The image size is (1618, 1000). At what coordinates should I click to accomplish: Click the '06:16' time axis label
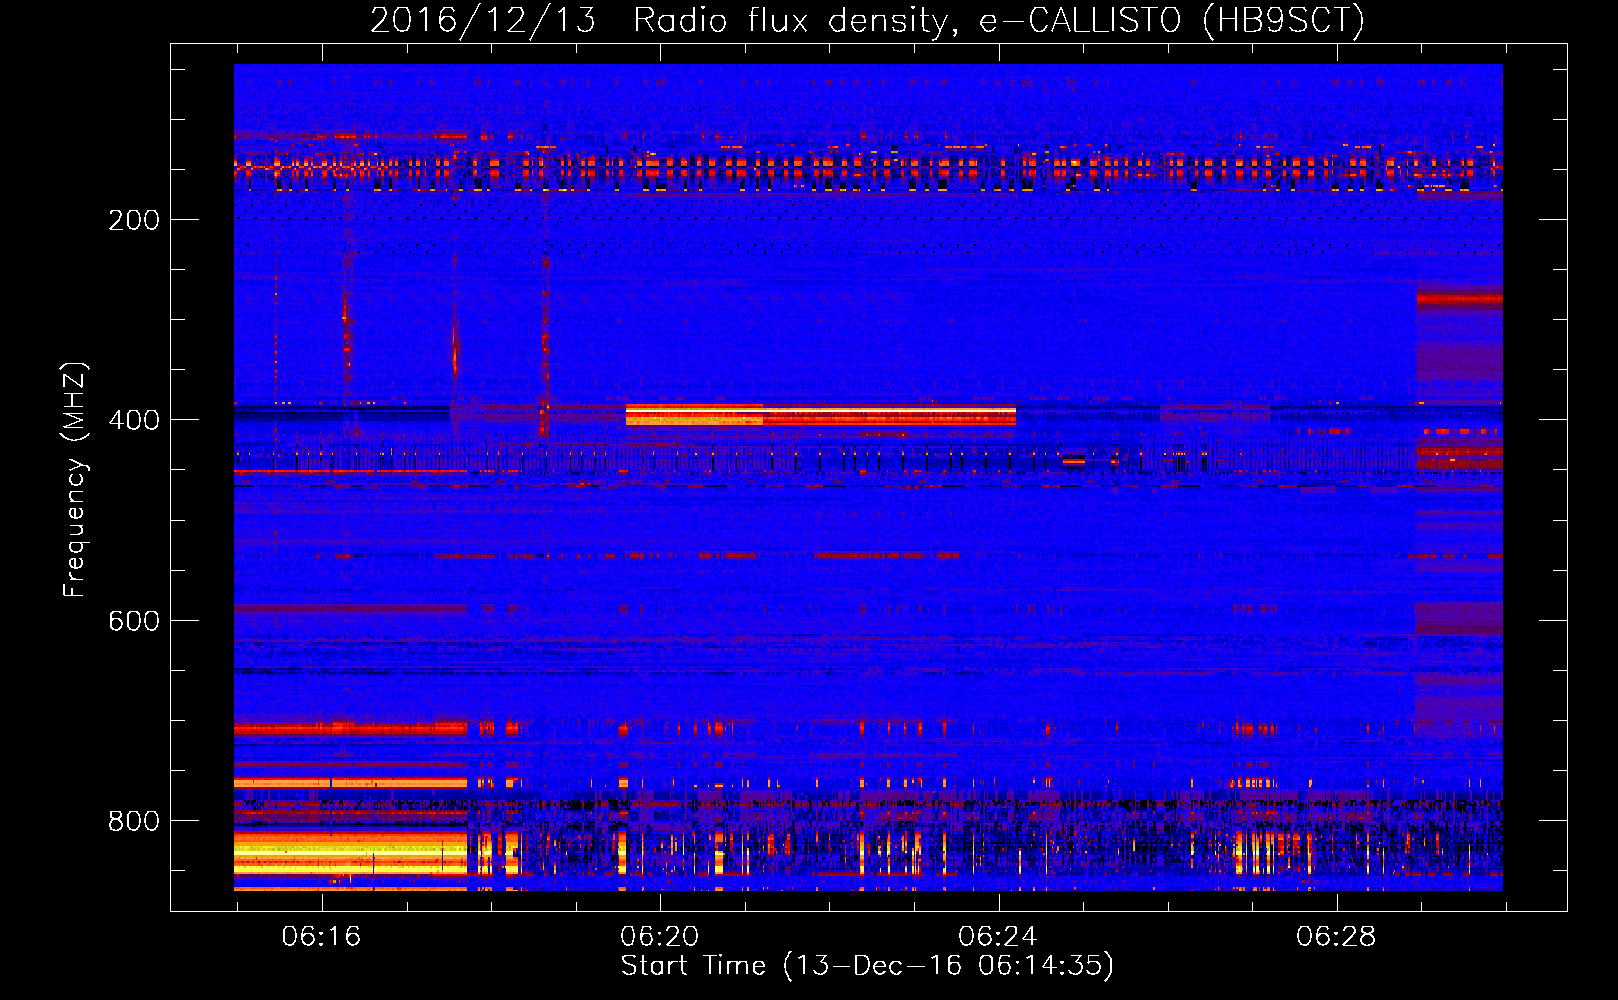point(321,937)
